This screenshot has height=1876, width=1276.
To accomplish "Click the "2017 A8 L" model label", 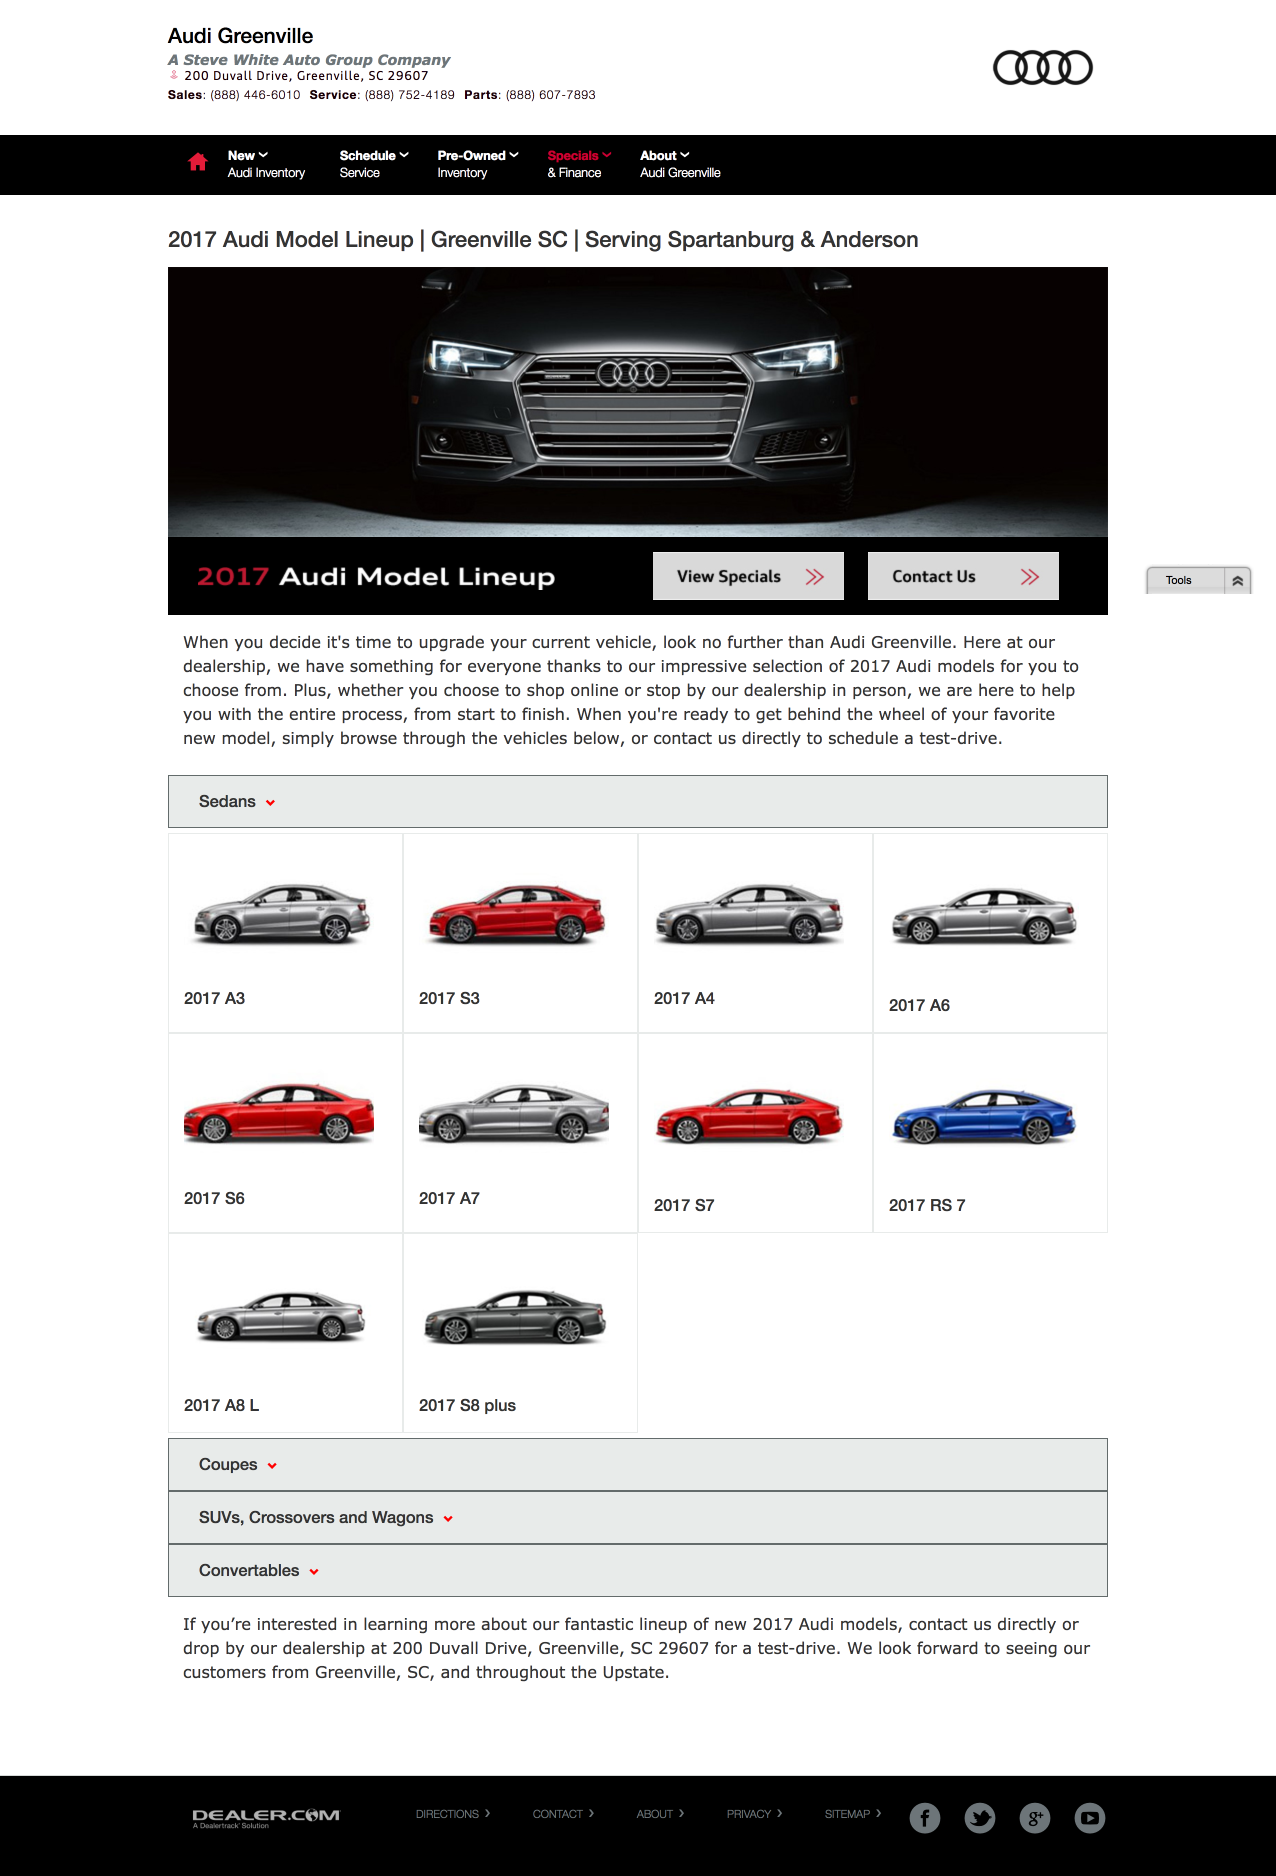I will click(222, 1405).
